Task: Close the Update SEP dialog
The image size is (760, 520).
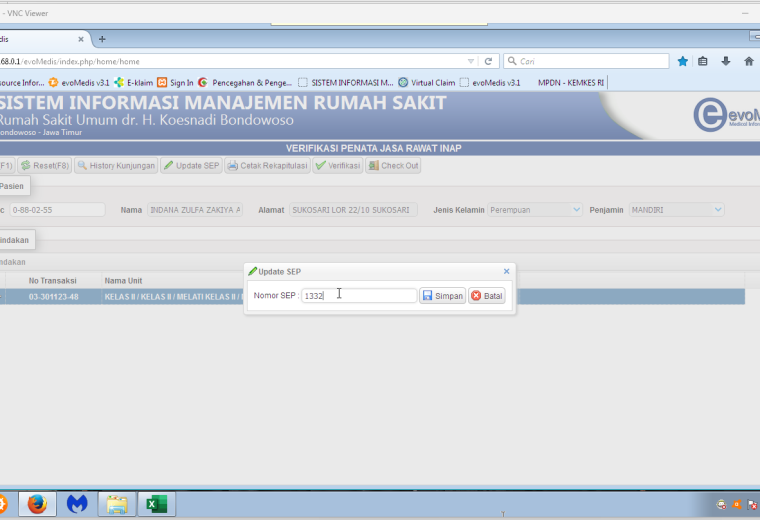Action: click(507, 271)
